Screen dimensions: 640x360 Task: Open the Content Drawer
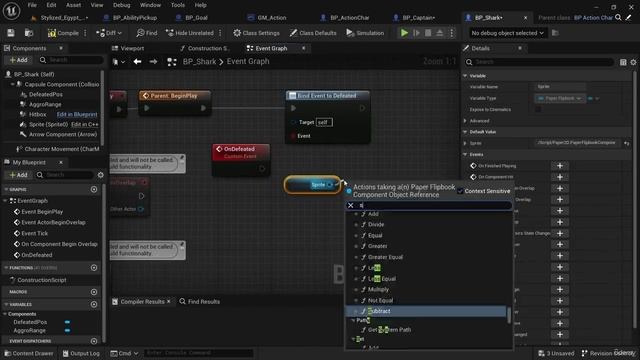[x=29, y=353]
